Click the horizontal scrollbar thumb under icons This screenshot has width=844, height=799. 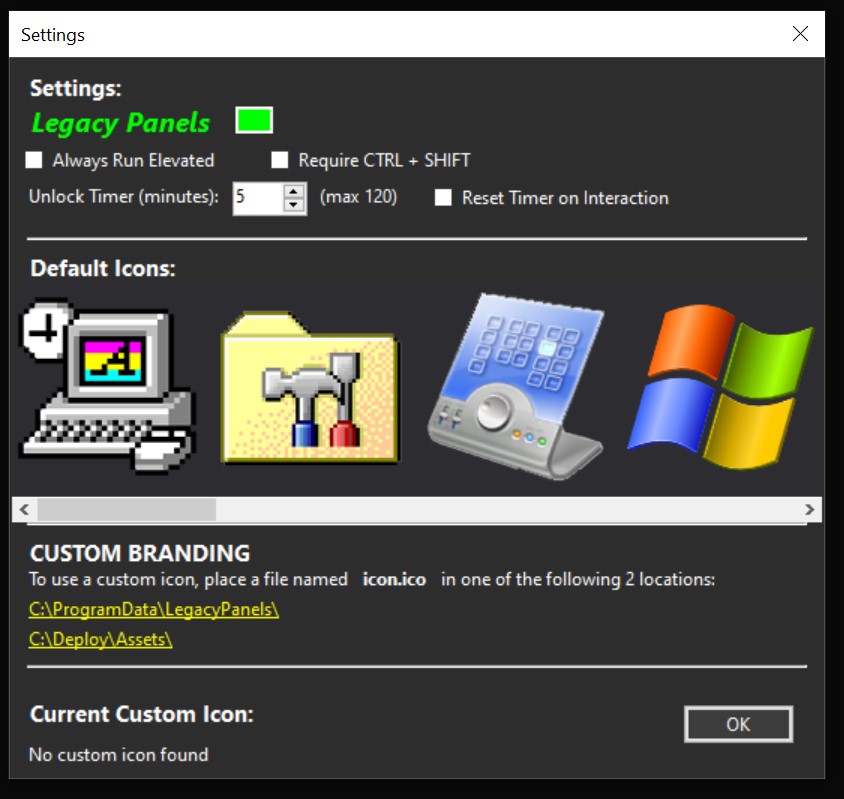tap(125, 510)
